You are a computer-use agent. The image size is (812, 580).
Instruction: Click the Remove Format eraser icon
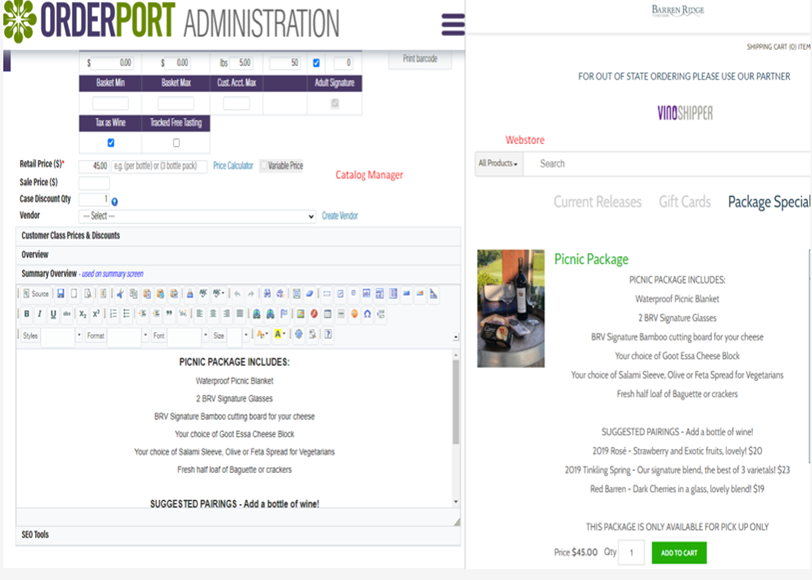click(x=309, y=294)
